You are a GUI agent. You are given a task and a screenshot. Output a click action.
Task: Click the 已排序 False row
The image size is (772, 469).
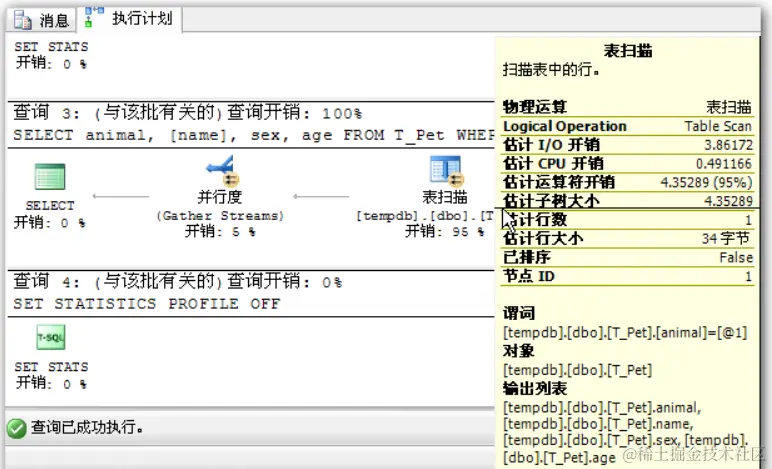[627, 257]
